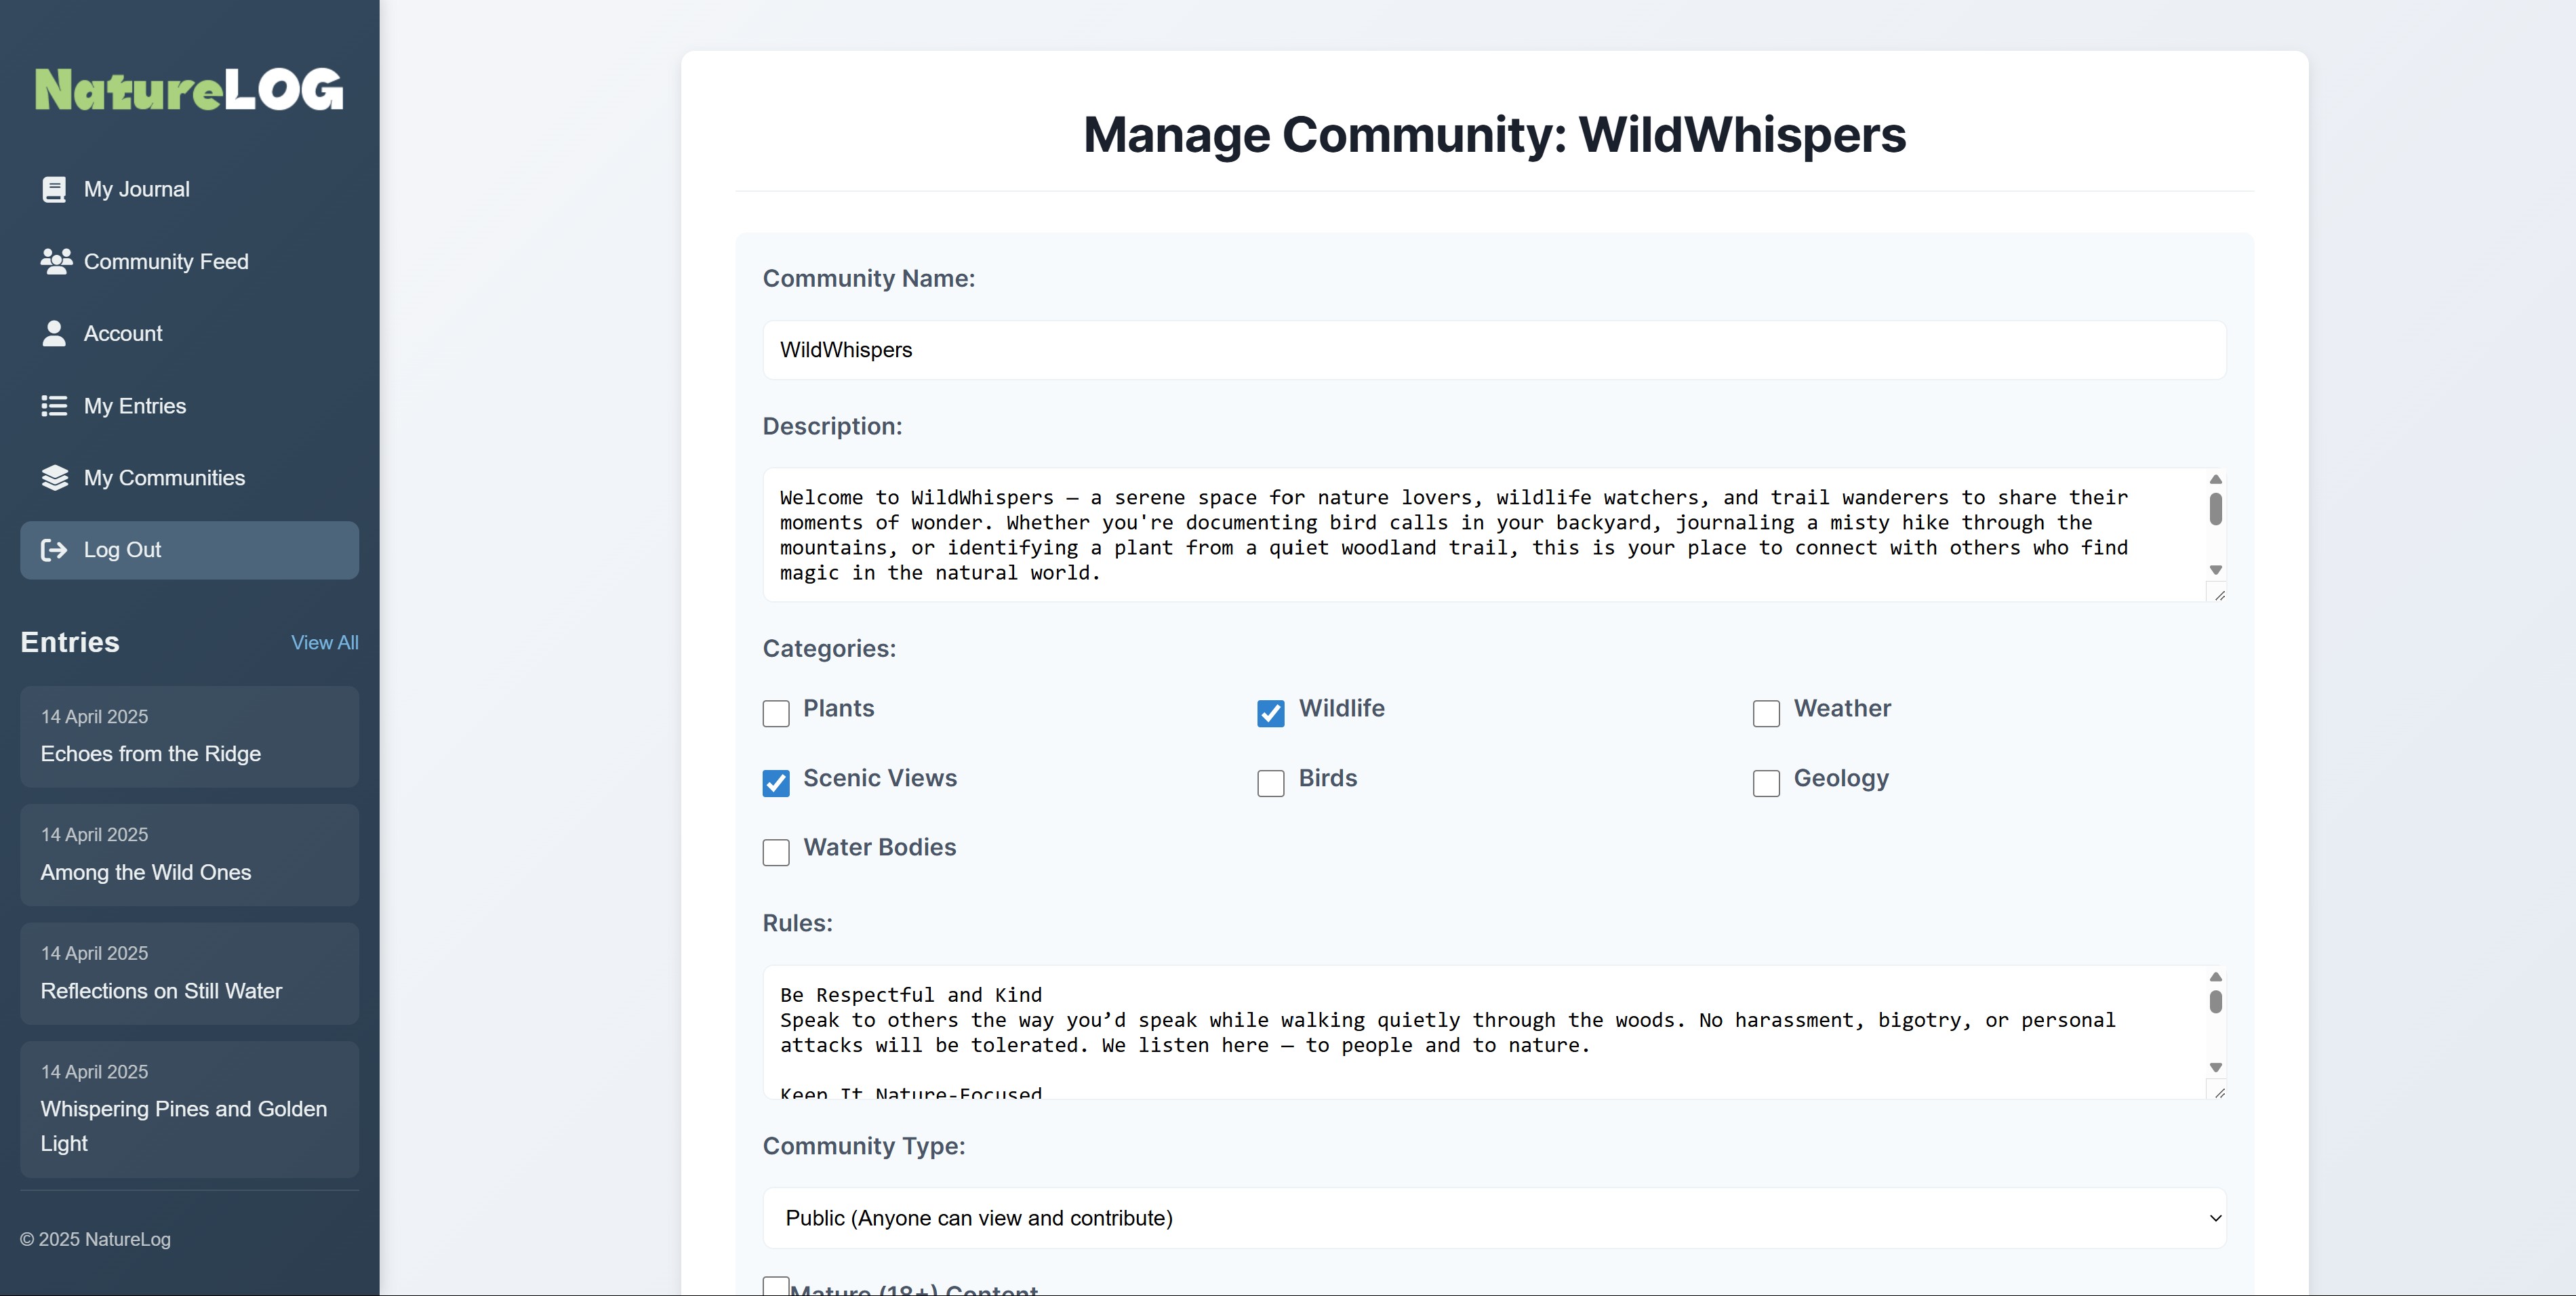The width and height of the screenshot is (2576, 1296).
Task: Click the Account person icon
Action: [54, 333]
